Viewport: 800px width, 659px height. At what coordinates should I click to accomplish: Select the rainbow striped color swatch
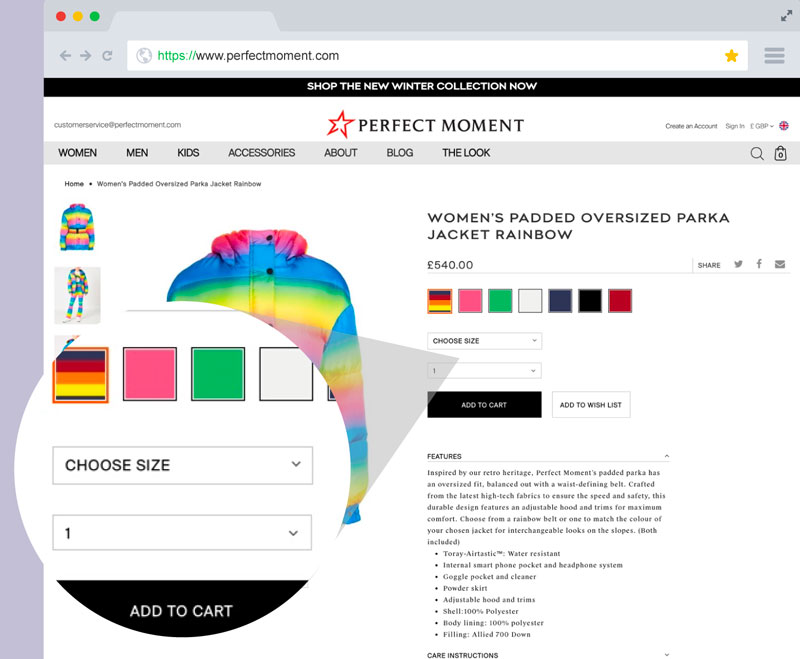tap(439, 301)
